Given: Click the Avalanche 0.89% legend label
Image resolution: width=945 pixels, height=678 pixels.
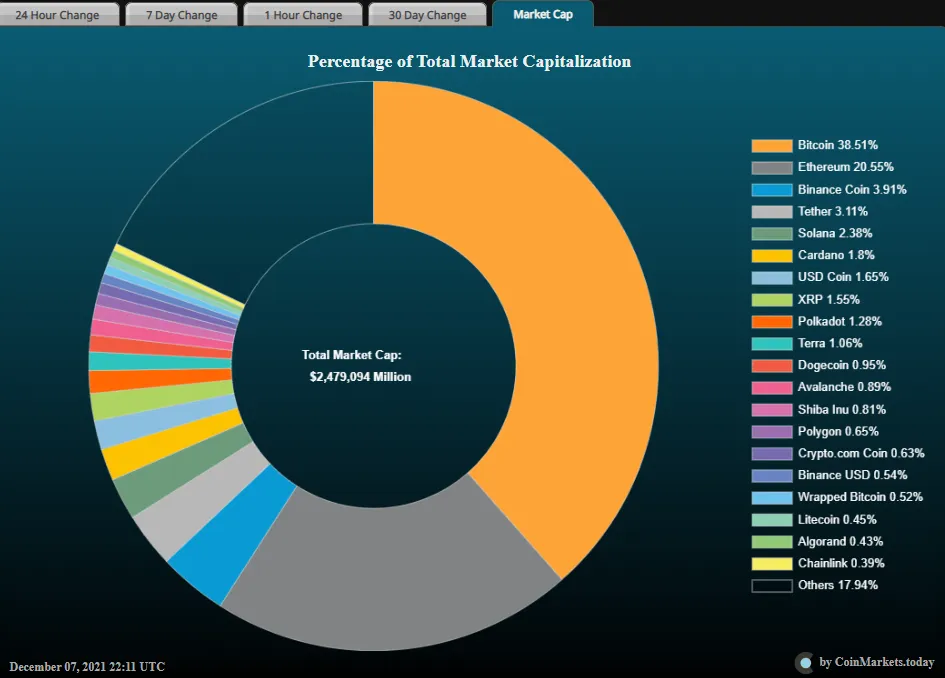Looking at the screenshot, I should pyautogui.click(x=844, y=387).
